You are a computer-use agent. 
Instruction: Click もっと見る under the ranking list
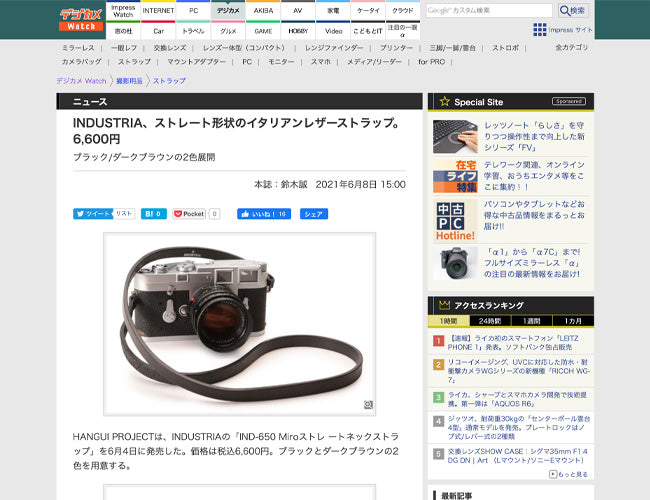tap(569, 474)
